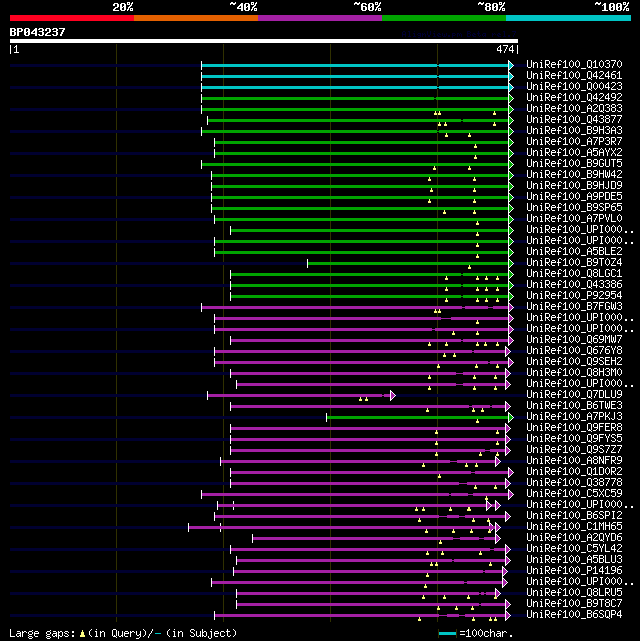Open the UniRef100_B9HW42 hit
This screenshot has height=641, width=640.
click(x=574, y=175)
